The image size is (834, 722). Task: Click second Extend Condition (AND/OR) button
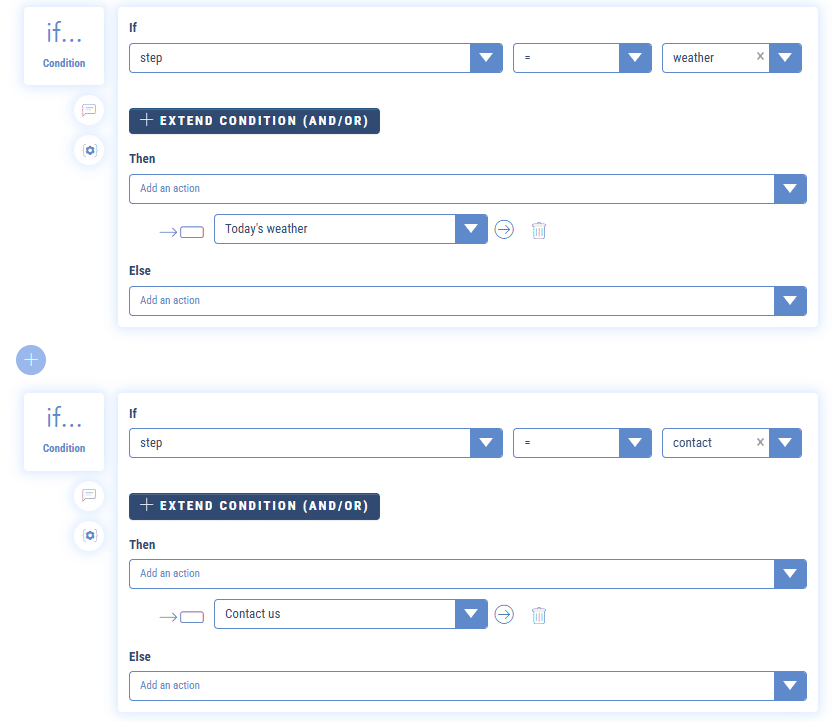[254, 506]
